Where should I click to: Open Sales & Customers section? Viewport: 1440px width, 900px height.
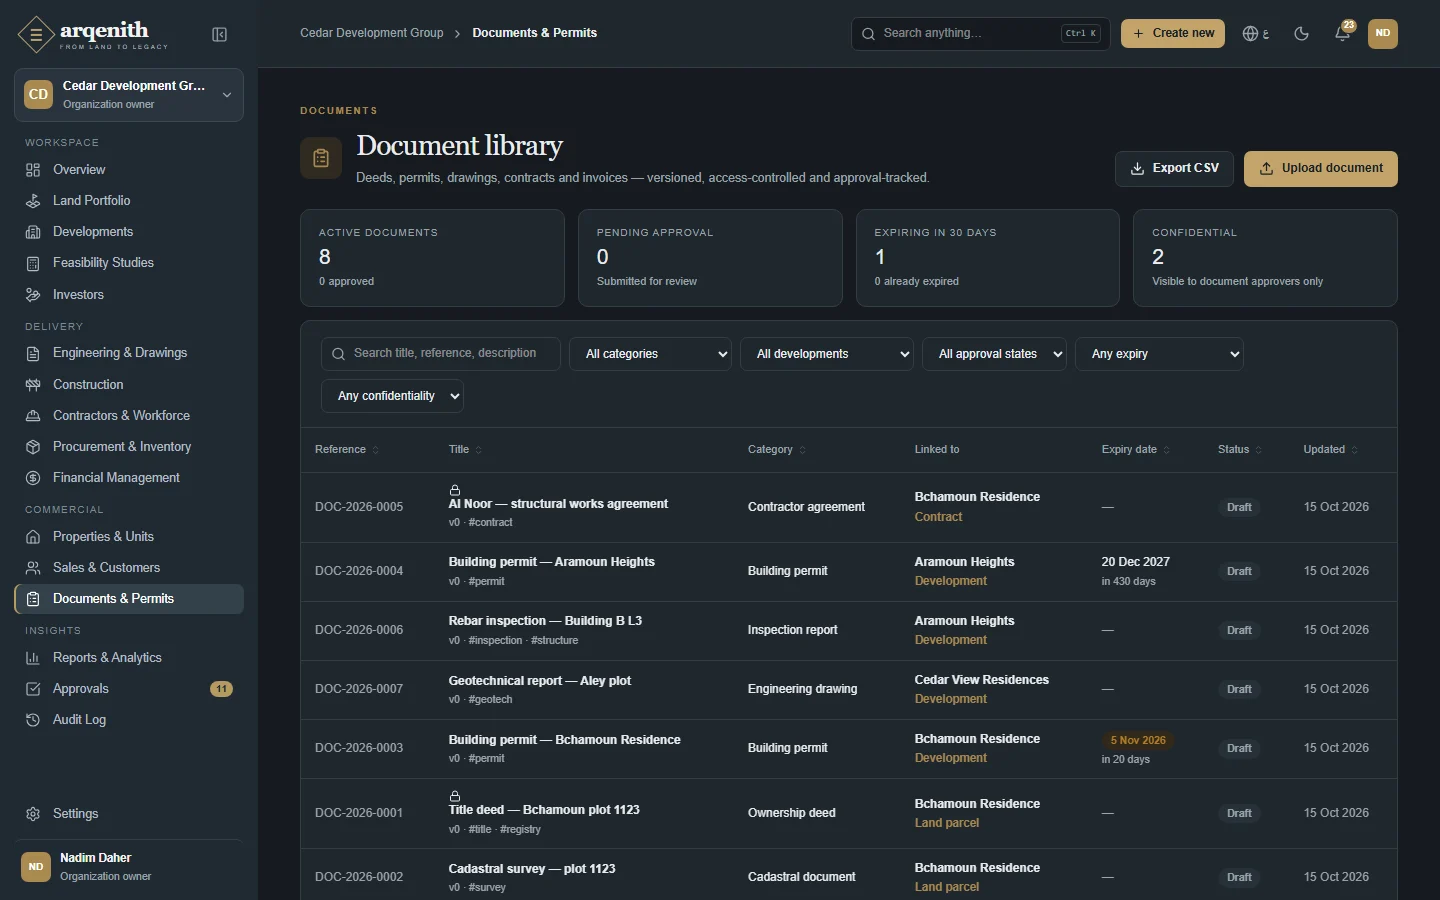pyautogui.click(x=129, y=568)
